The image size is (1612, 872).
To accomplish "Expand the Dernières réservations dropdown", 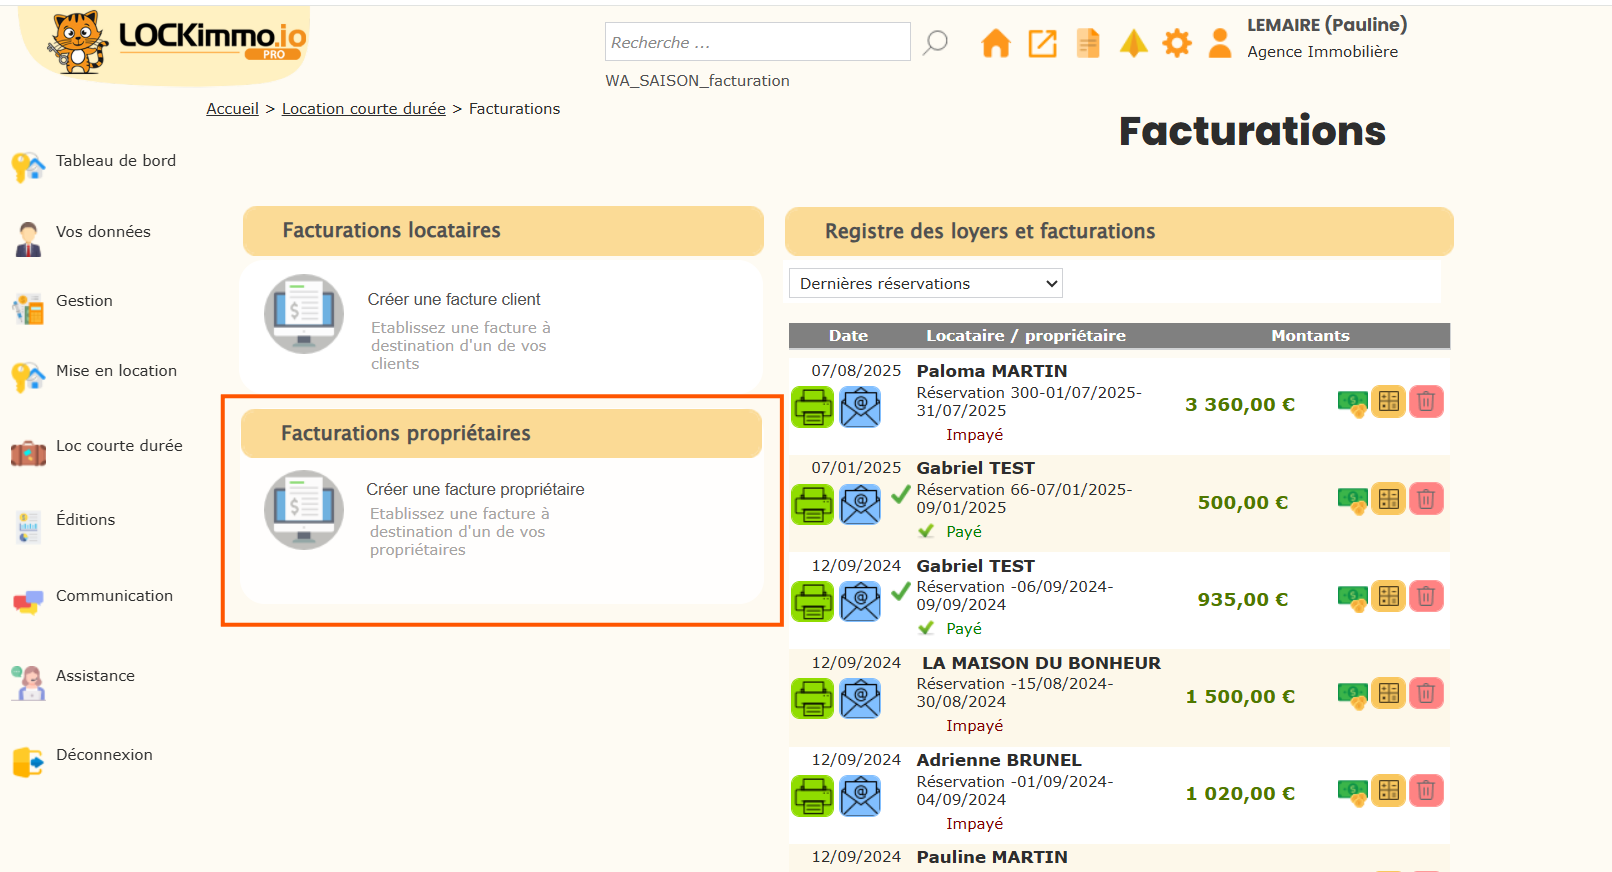I will (x=925, y=284).
